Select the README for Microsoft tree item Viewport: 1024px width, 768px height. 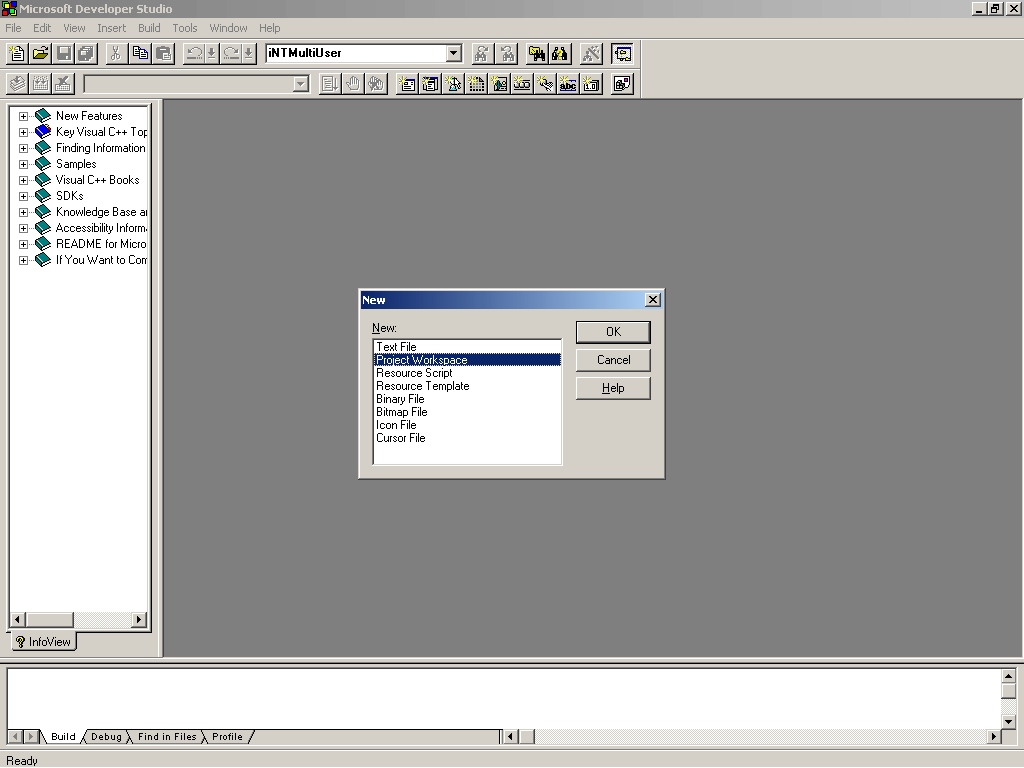101,244
